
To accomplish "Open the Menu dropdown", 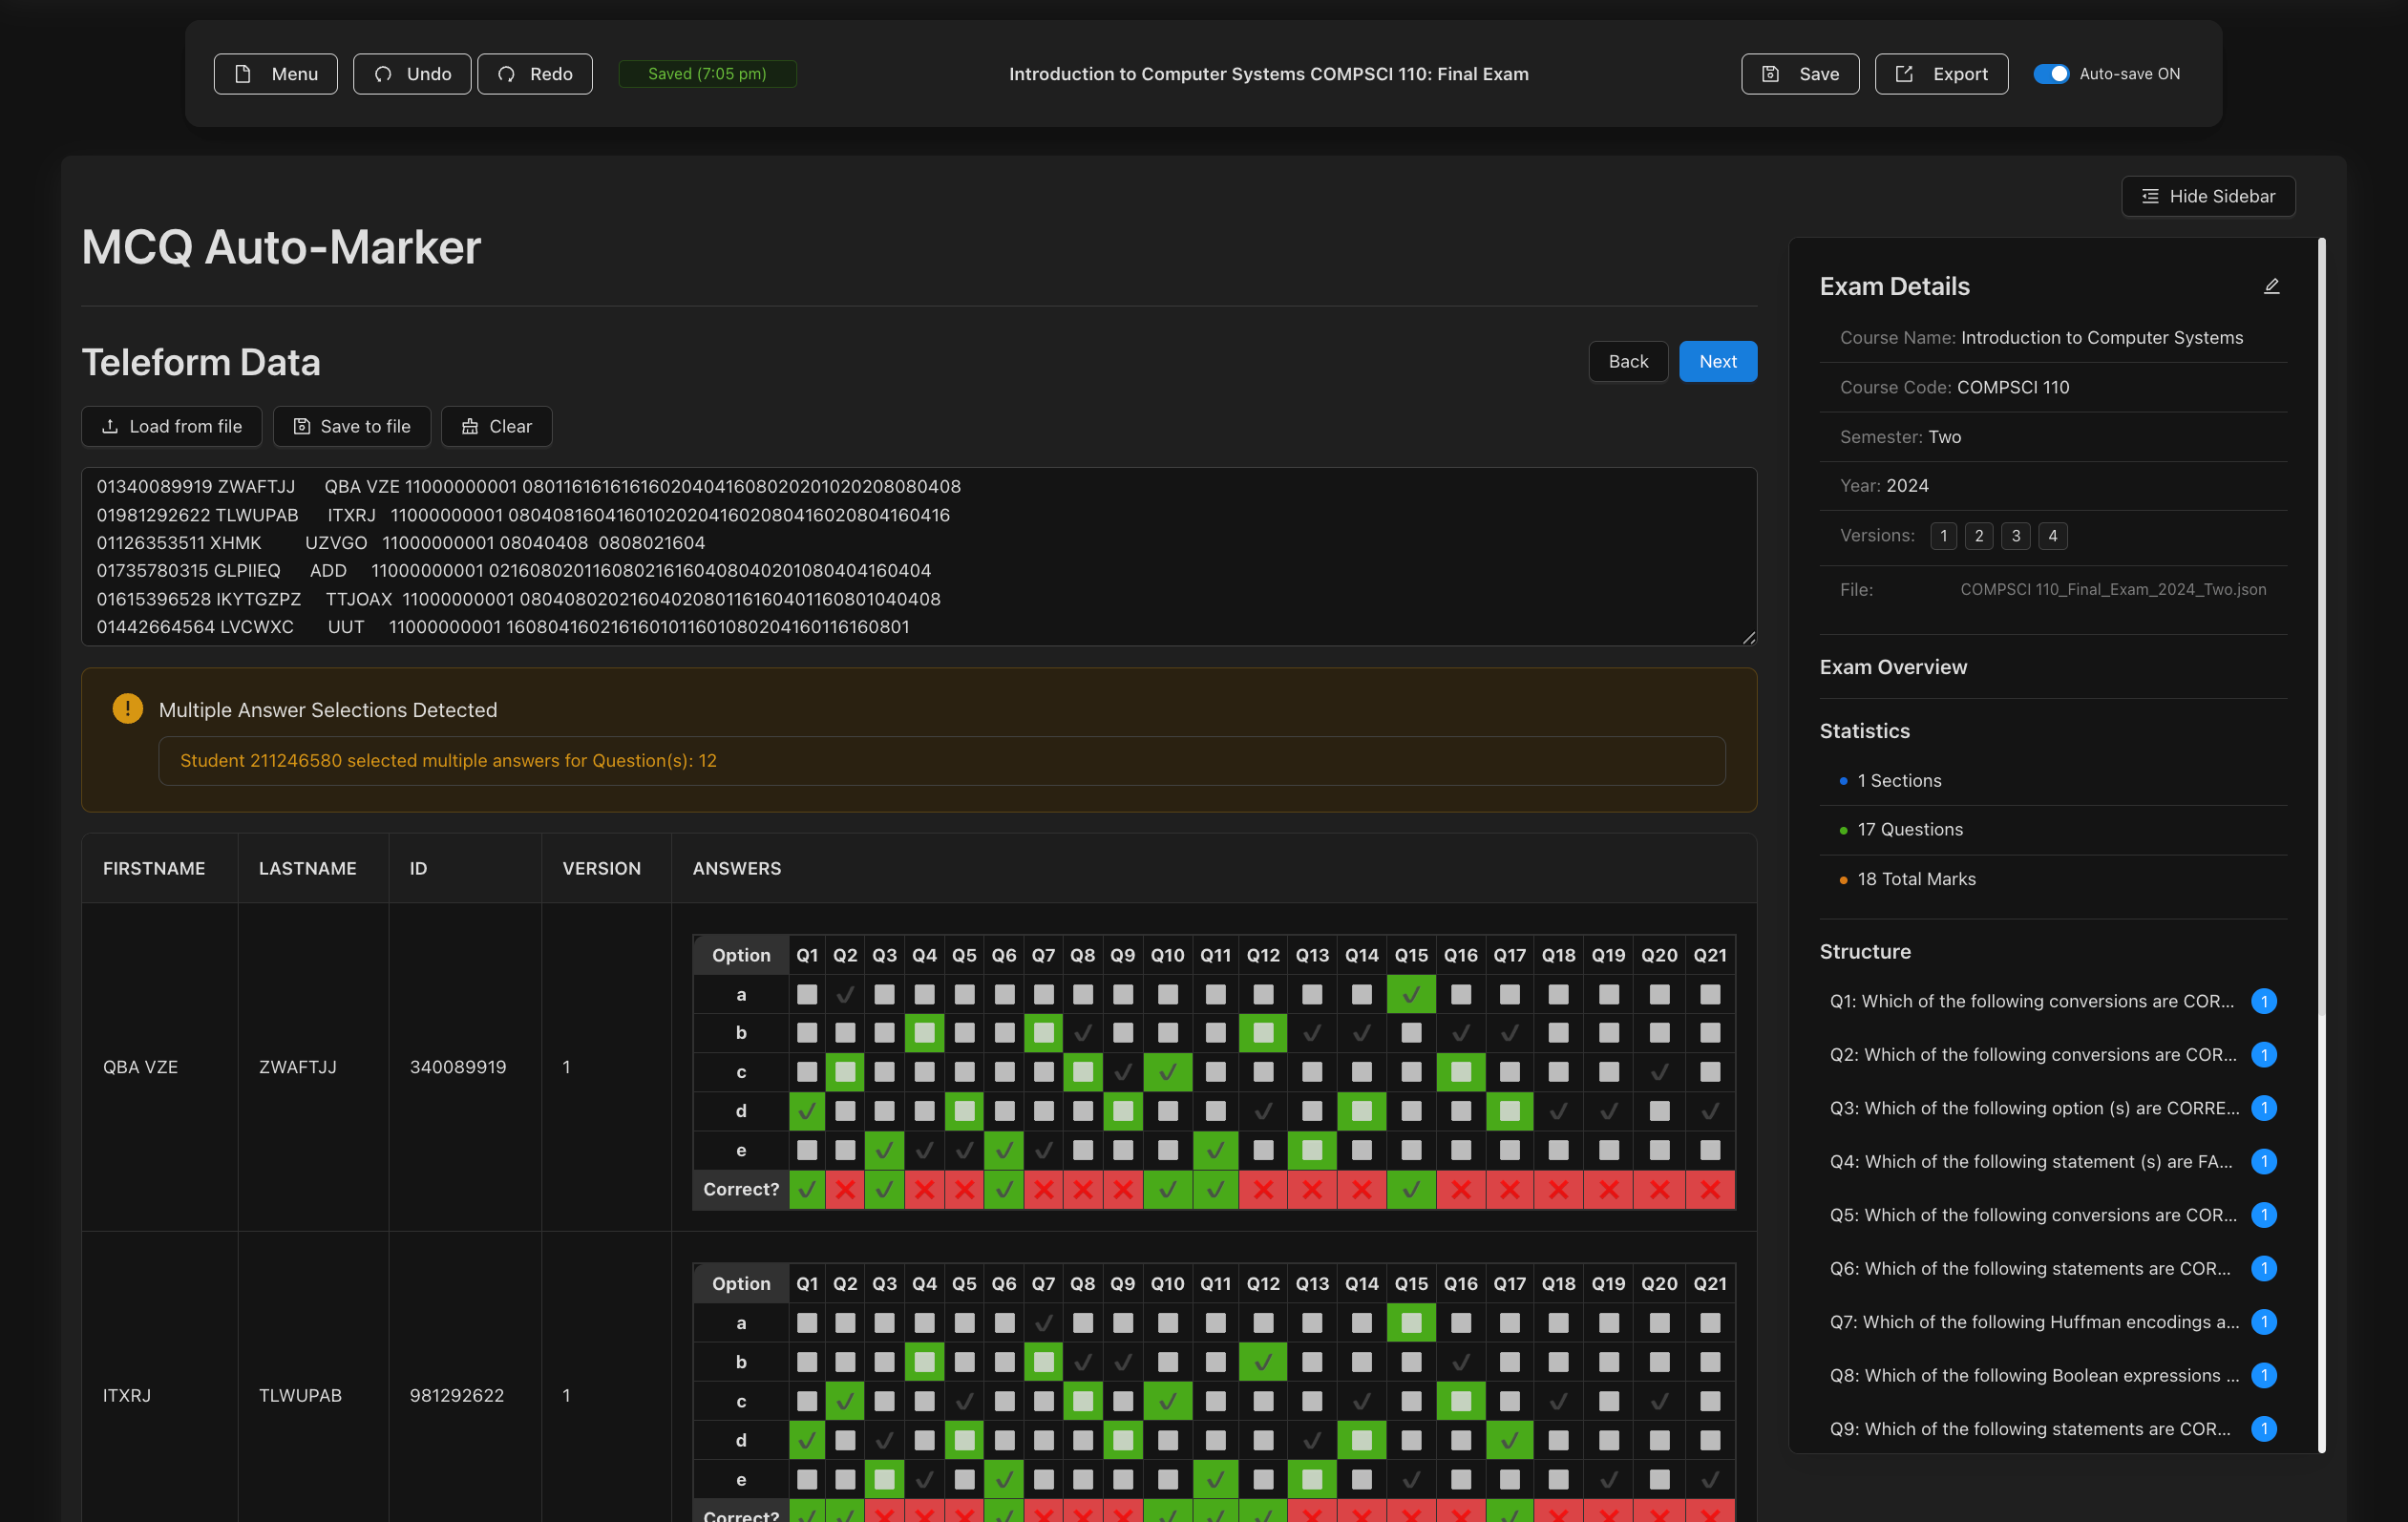I will (x=275, y=74).
